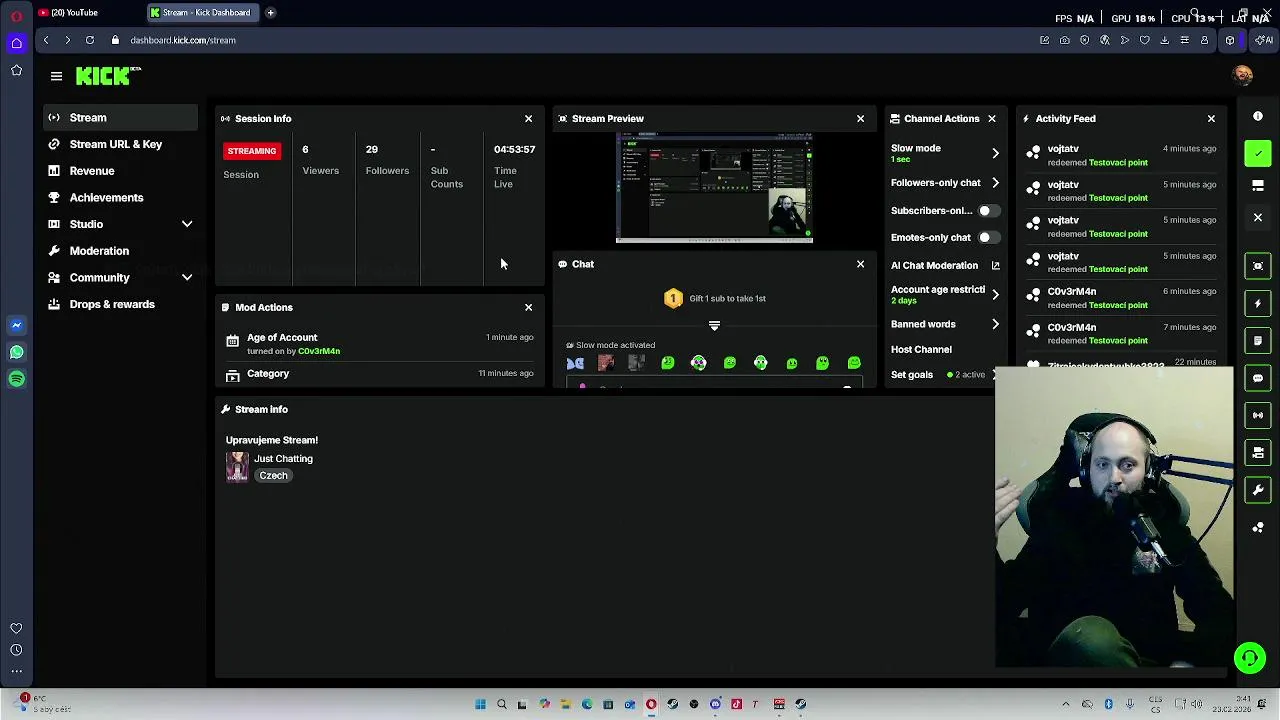Image resolution: width=1280 pixels, height=720 pixels.
Task: Click the lightning bolt widget icon
Action: pos(1258,303)
